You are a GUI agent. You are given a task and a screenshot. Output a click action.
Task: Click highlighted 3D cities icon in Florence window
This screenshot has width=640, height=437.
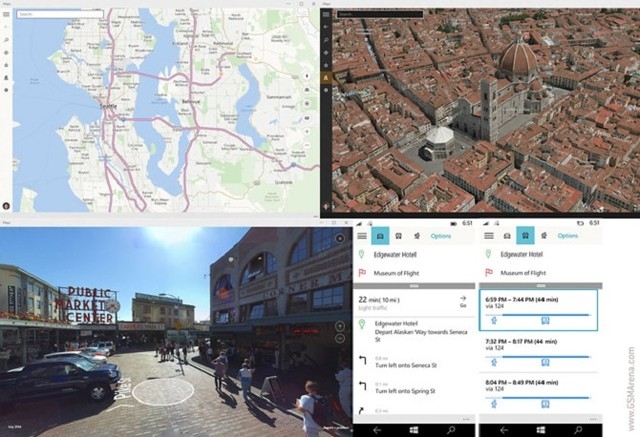pyautogui.click(x=326, y=78)
